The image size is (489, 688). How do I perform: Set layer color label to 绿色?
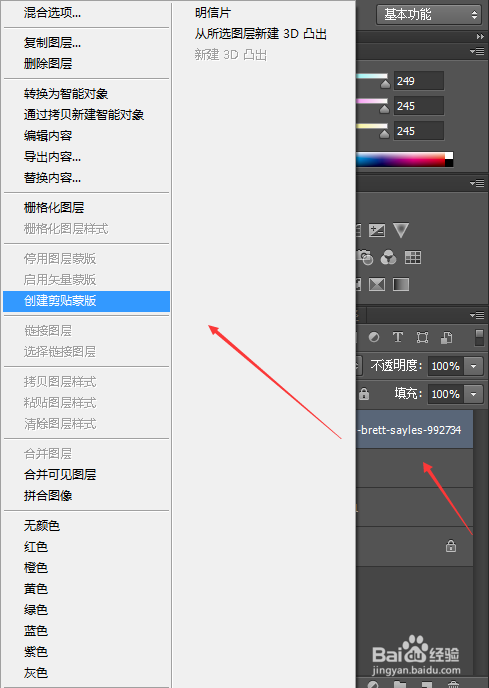[36, 609]
